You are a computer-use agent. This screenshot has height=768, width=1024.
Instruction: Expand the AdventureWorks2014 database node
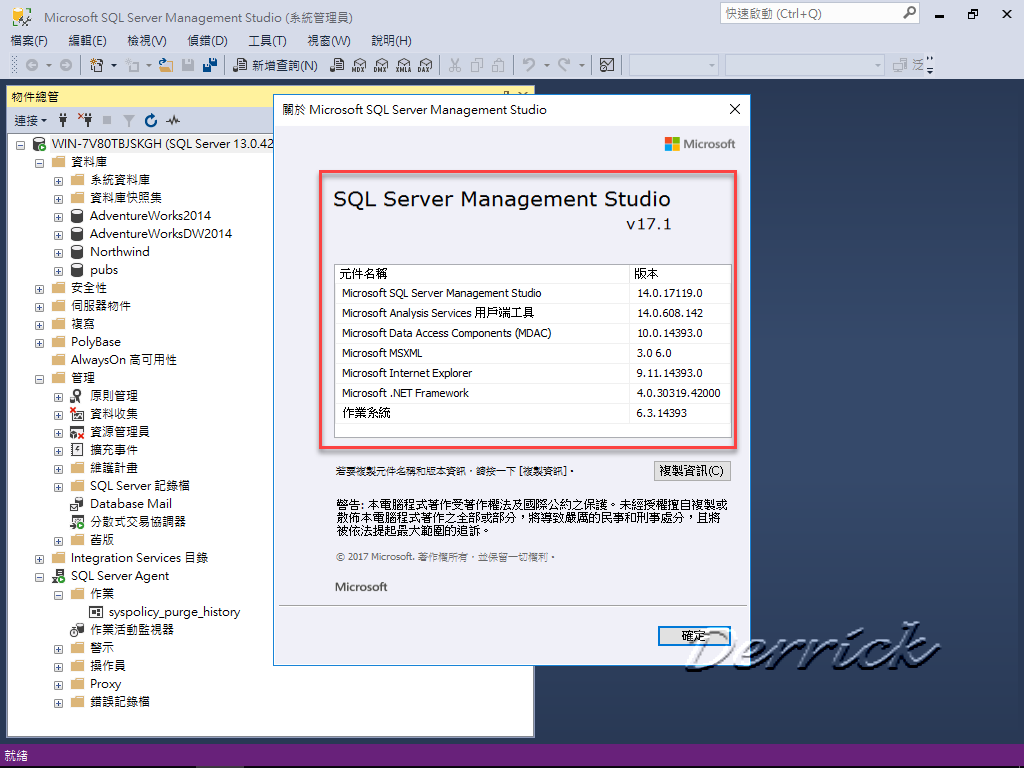58,215
